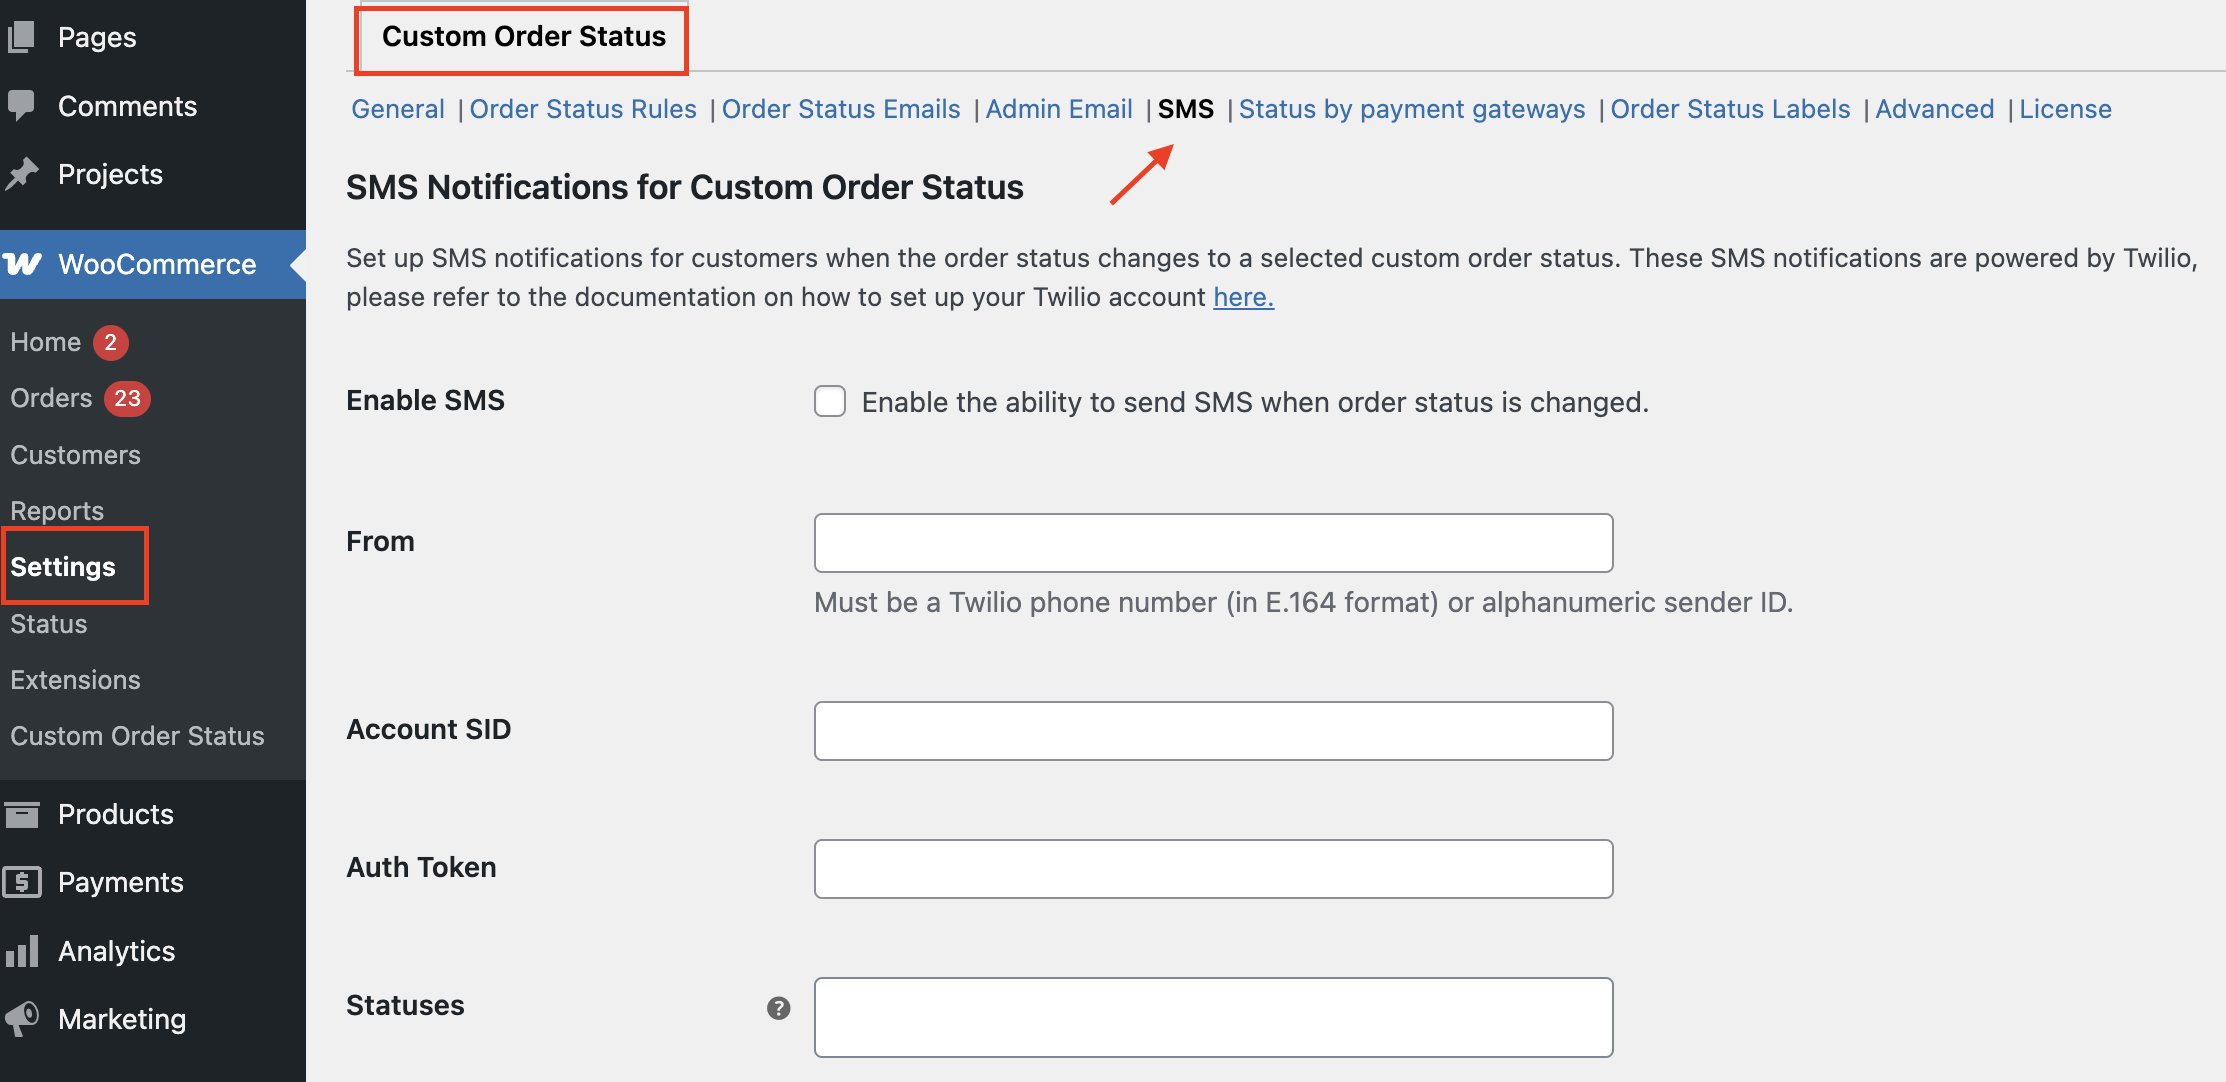
Task: Click the Analytics bar chart icon
Action: click(21, 951)
